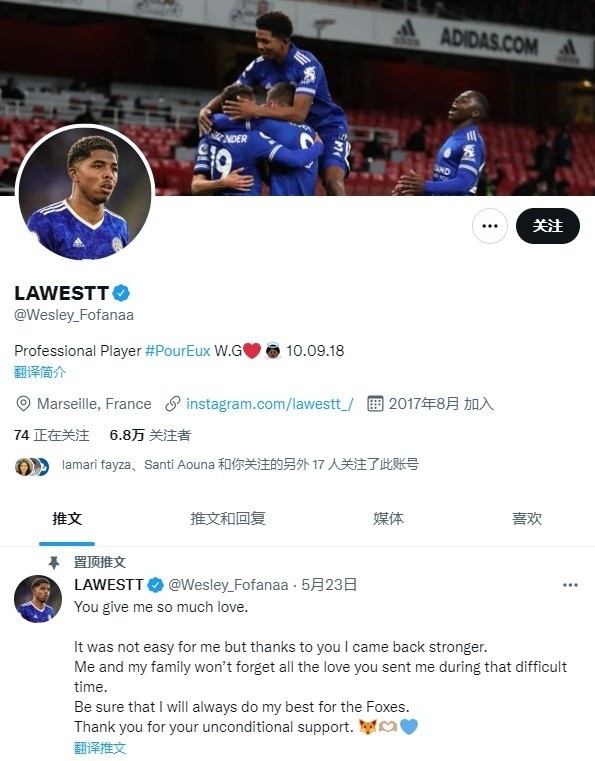This screenshot has height=761, width=595.
Task: Click the verified badge in the pinned tweet
Action: point(155,585)
